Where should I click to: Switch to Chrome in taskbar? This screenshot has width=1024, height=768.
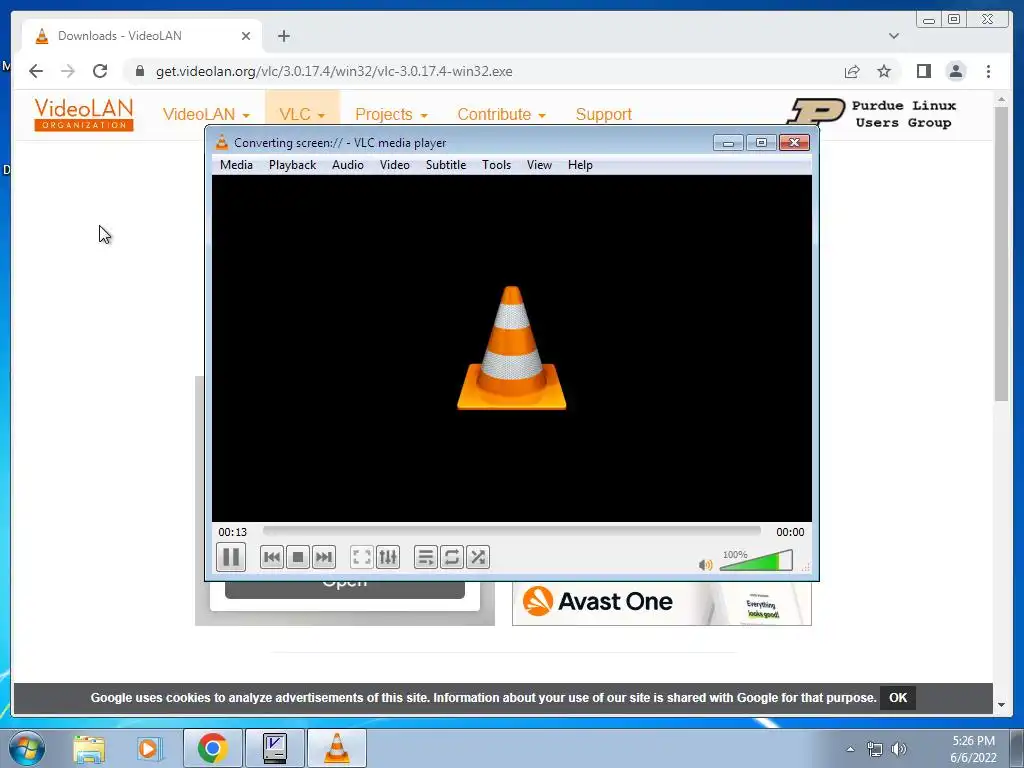[x=212, y=748]
